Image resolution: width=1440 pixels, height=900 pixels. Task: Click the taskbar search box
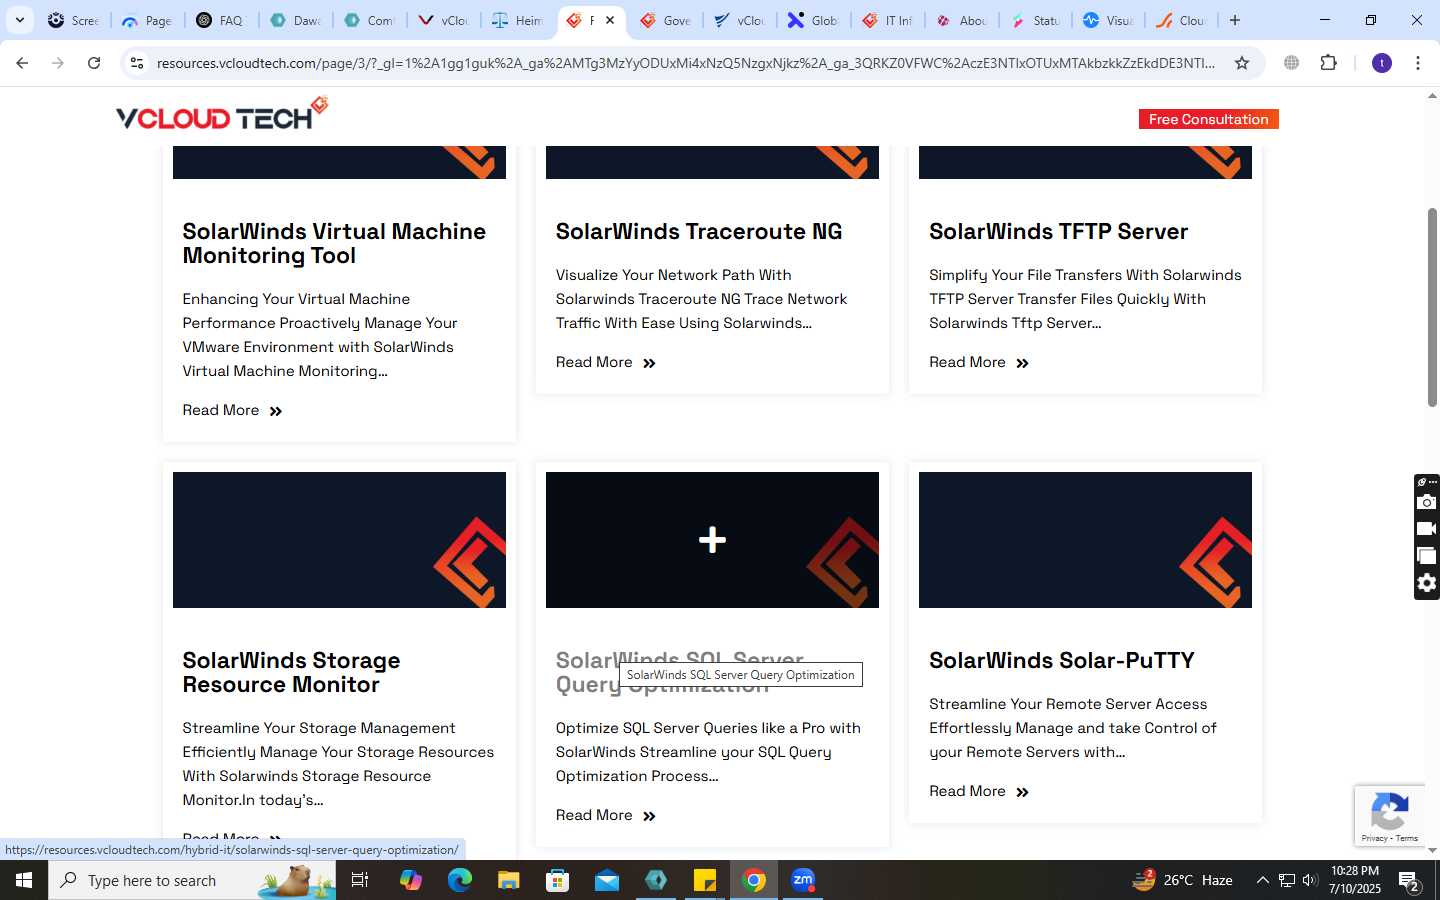192,880
